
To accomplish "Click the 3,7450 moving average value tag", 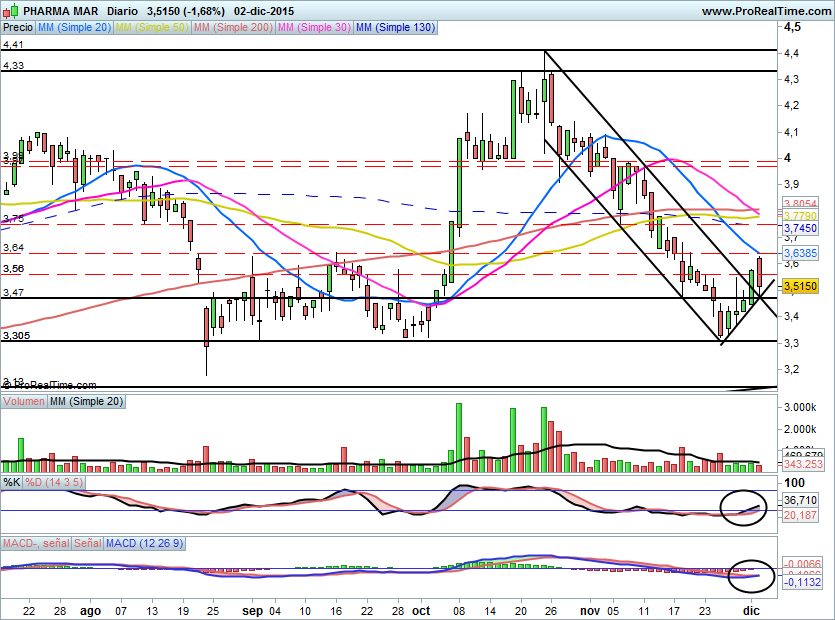I will (x=800, y=228).
